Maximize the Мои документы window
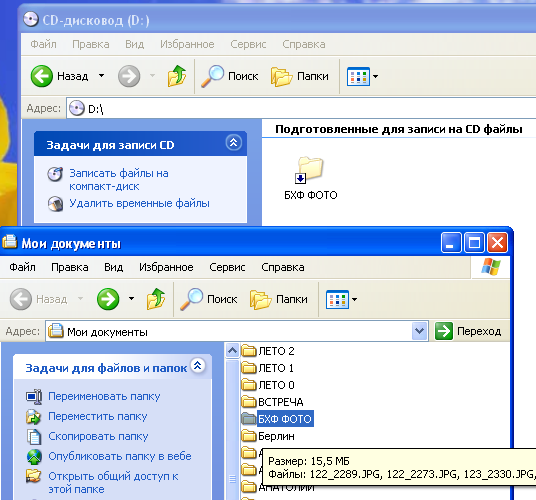The width and height of the screenshot is (536, 500). (x=474, y=243)
